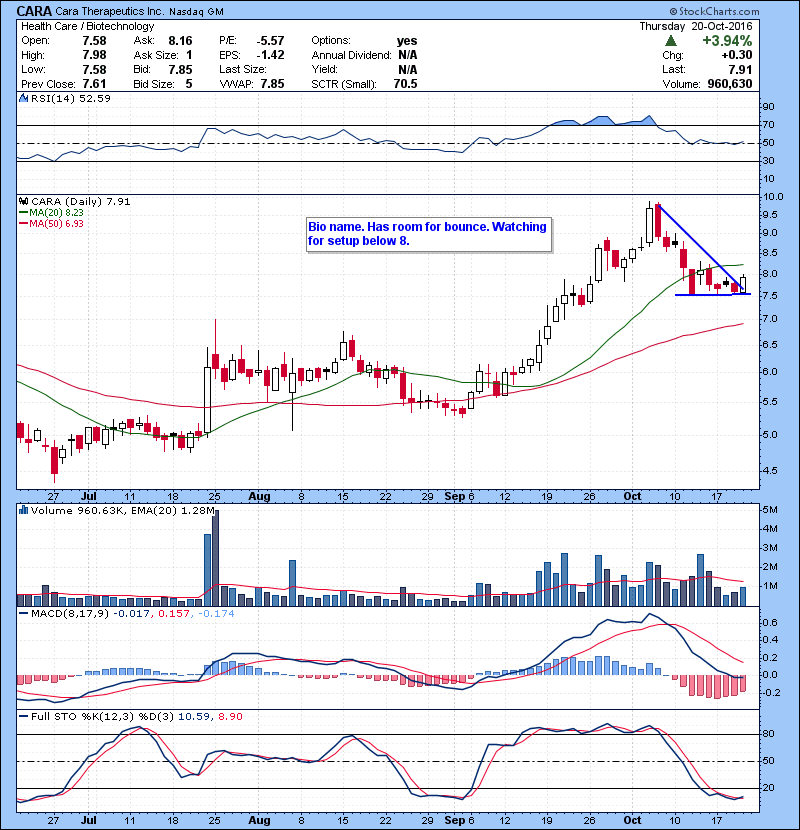The height and width of the screenshot is (830, 800).
Task: Open the StockCharts.com watermark link
Action: click(x=714, y=11)
